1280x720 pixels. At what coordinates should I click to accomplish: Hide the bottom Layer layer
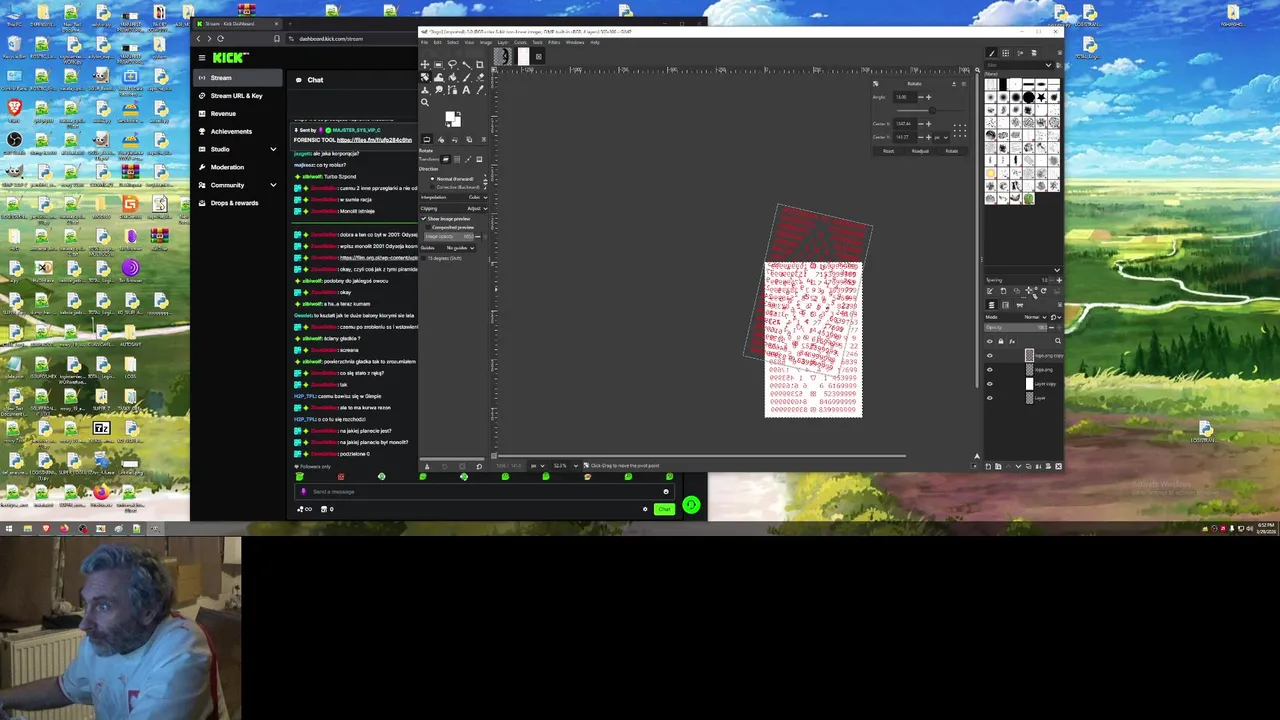(x=990, y=398)
